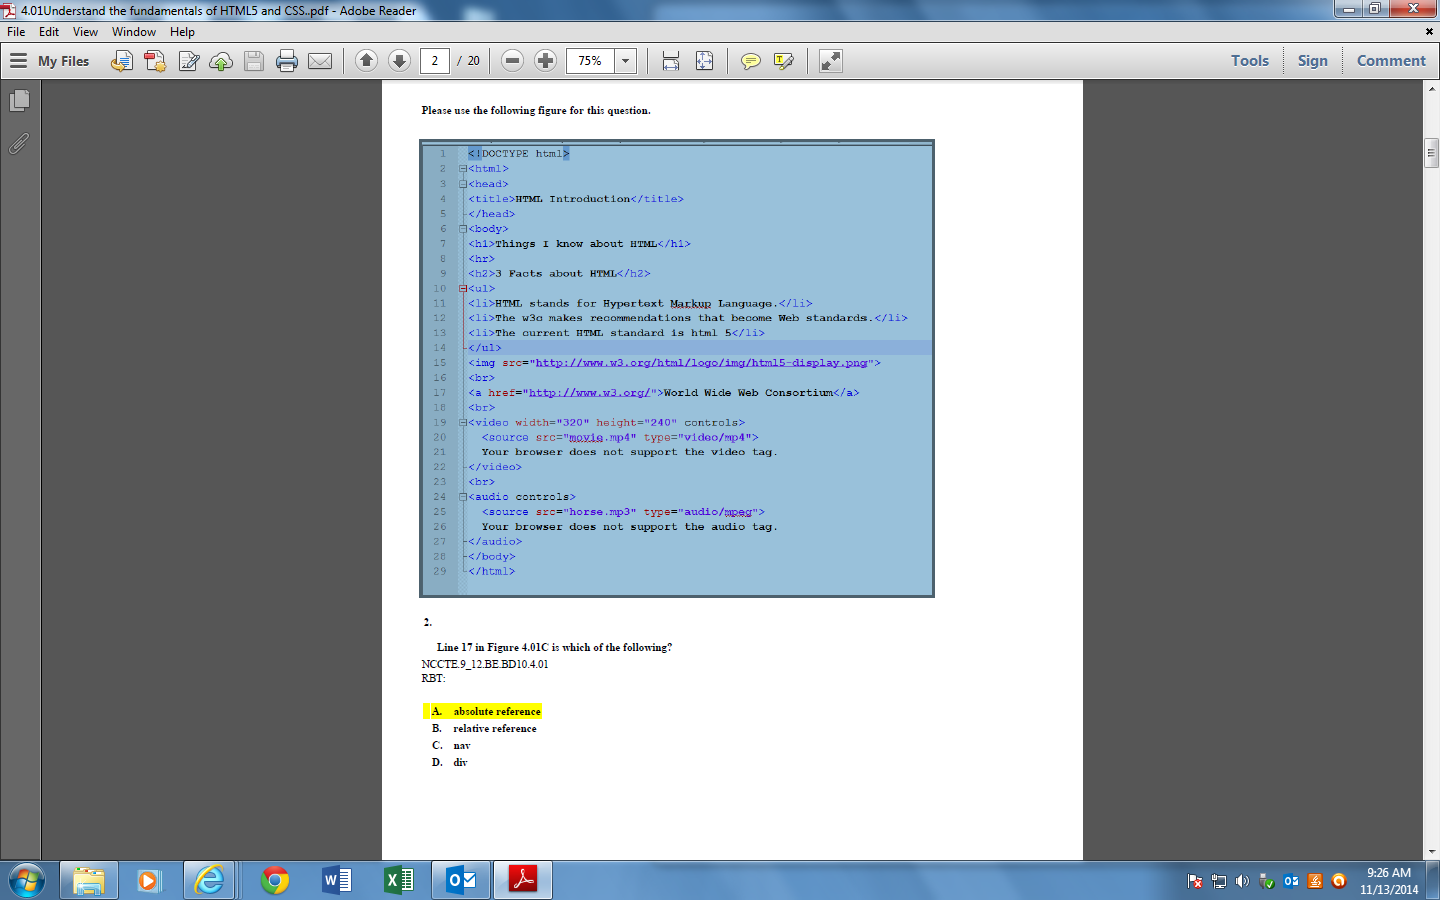Add a sticky note comment
Screen dimensions: 1440x900
750,61
